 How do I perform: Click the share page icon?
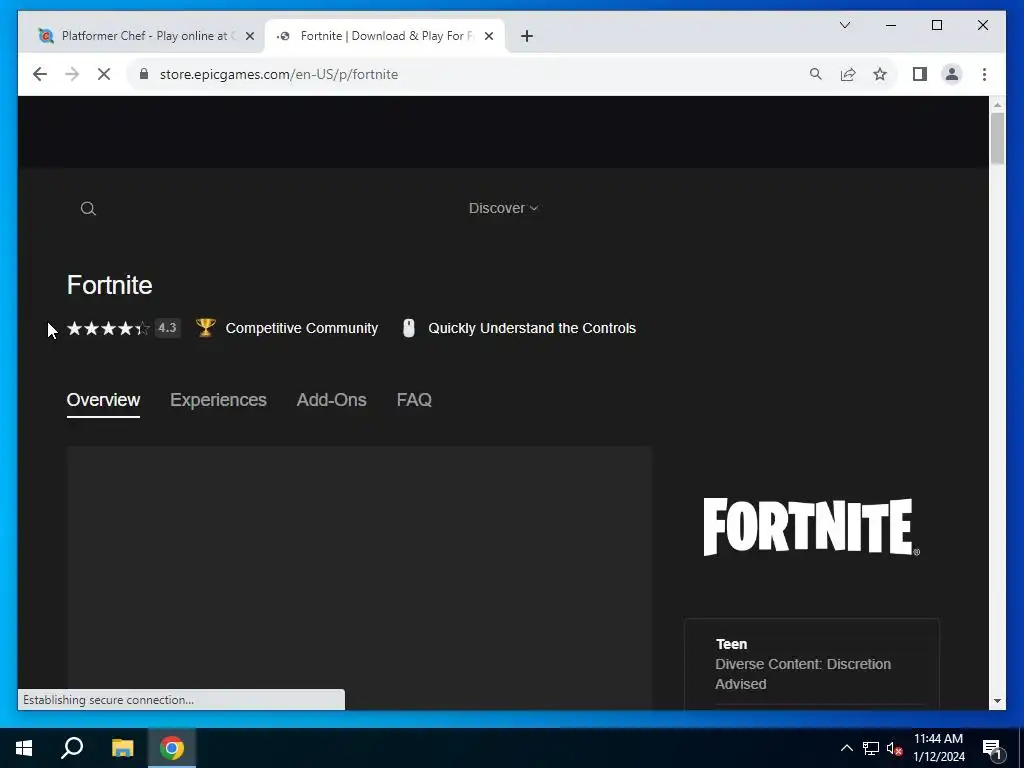point(848,74)
